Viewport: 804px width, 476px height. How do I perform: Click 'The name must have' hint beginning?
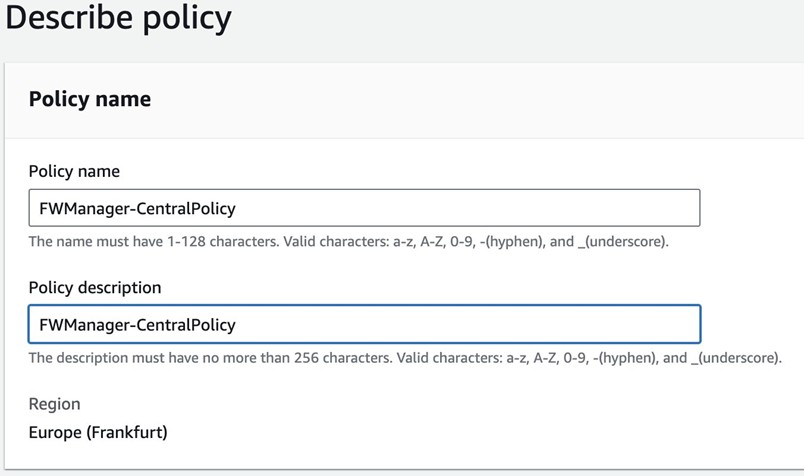click(x=90, y=242)
